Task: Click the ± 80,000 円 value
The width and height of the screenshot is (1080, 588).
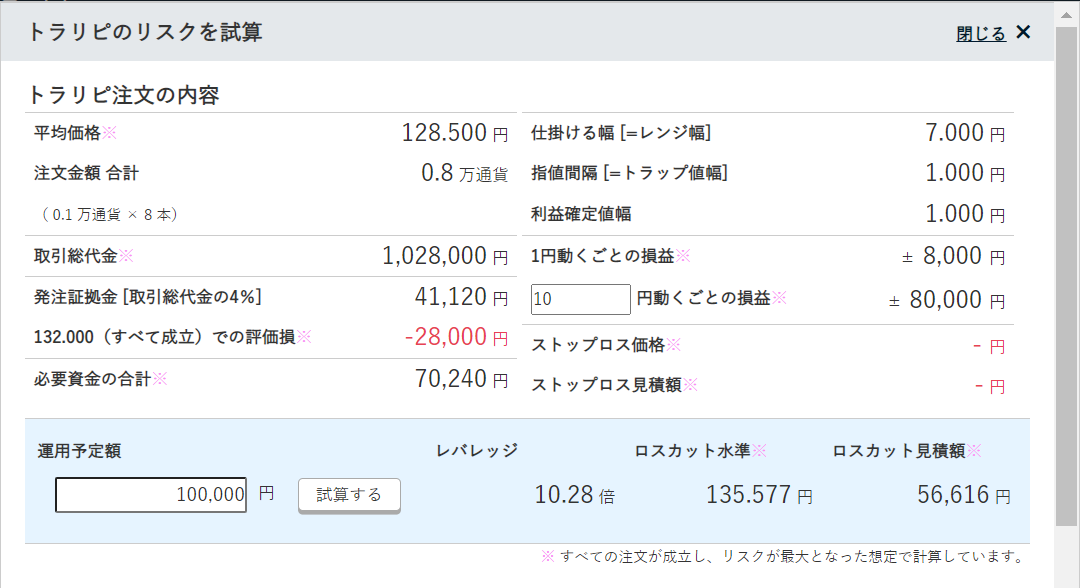Action: (x=946, y=300)
